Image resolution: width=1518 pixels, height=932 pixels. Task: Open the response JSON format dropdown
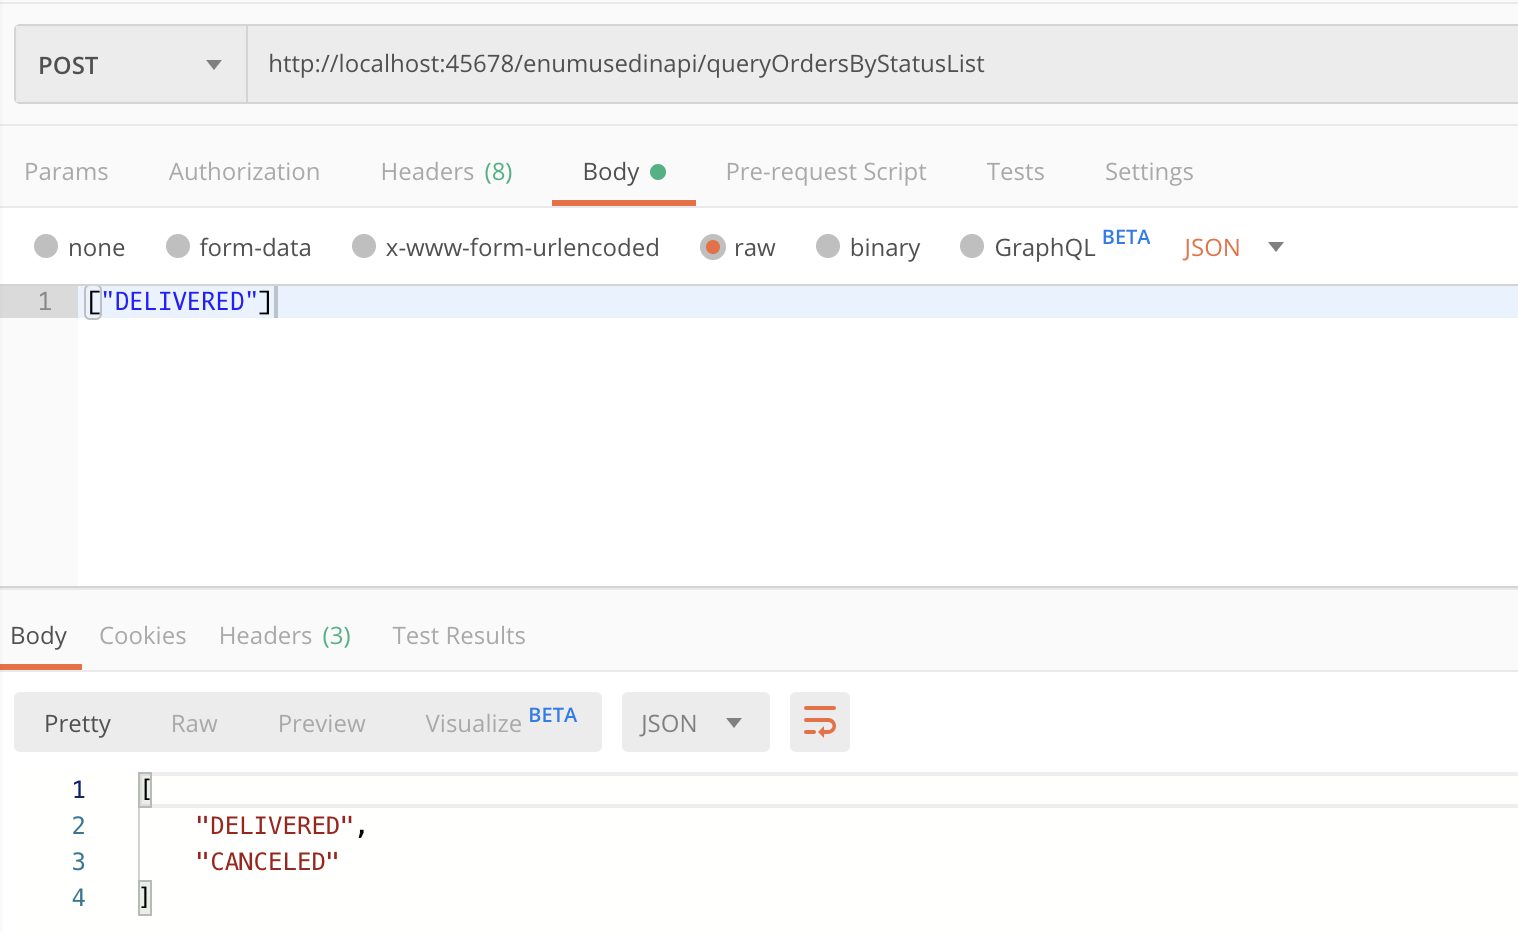coord(695,723)
